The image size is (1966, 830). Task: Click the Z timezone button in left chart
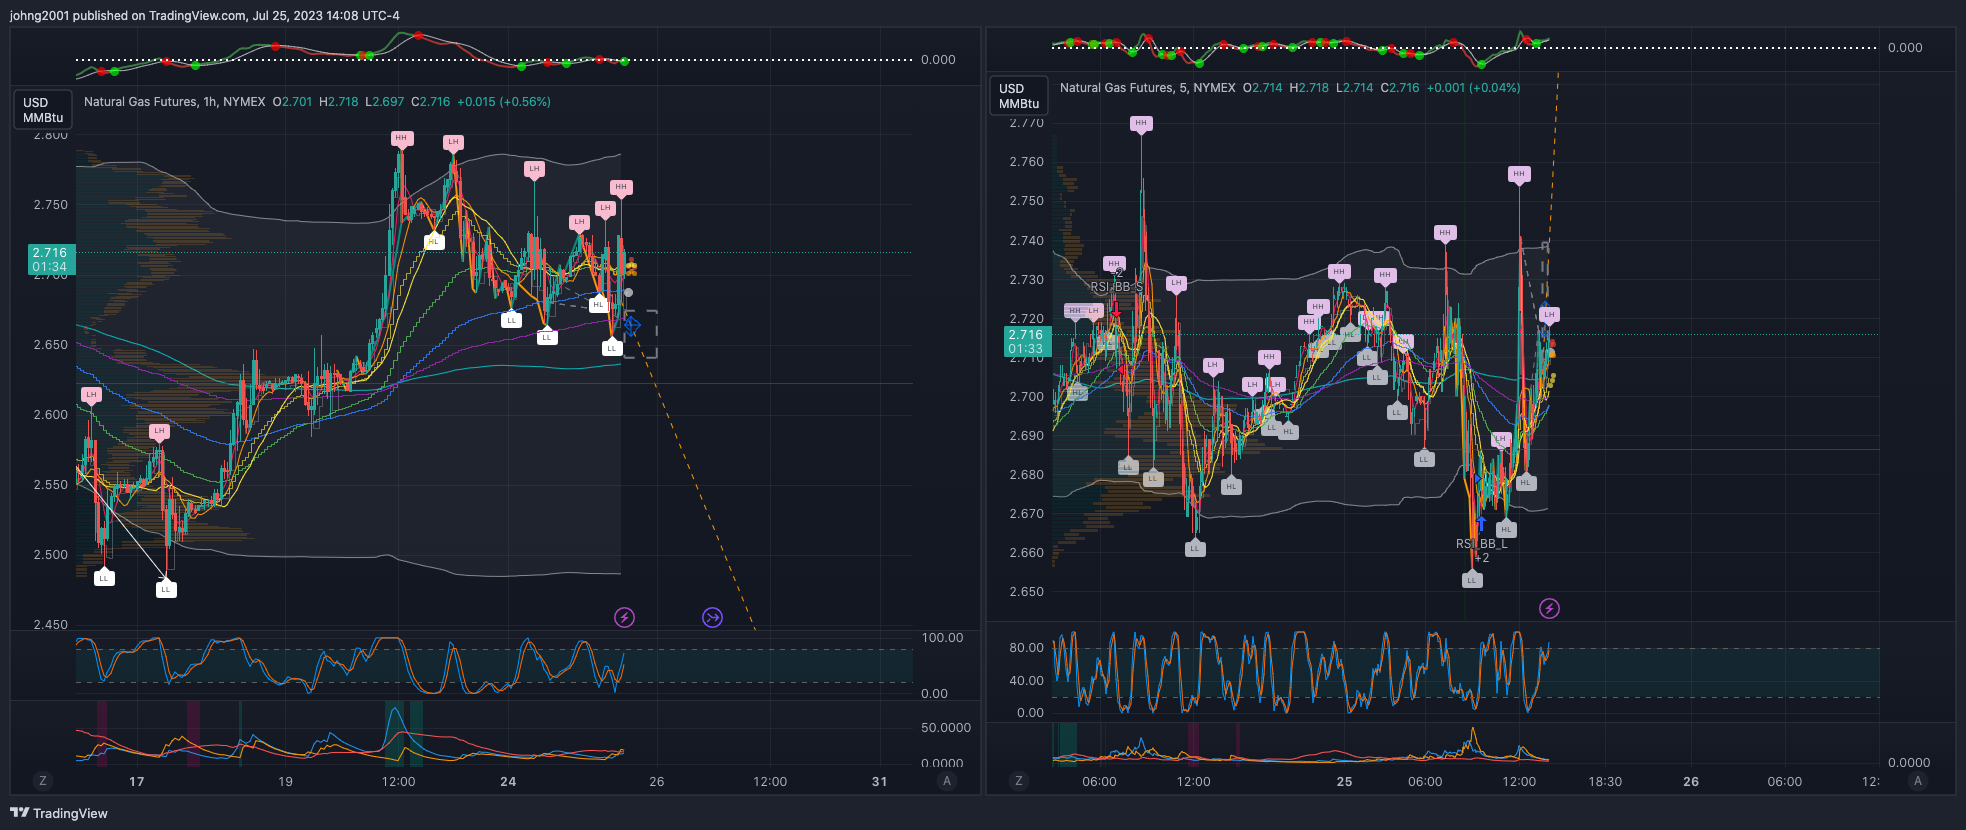coord(42,781)
